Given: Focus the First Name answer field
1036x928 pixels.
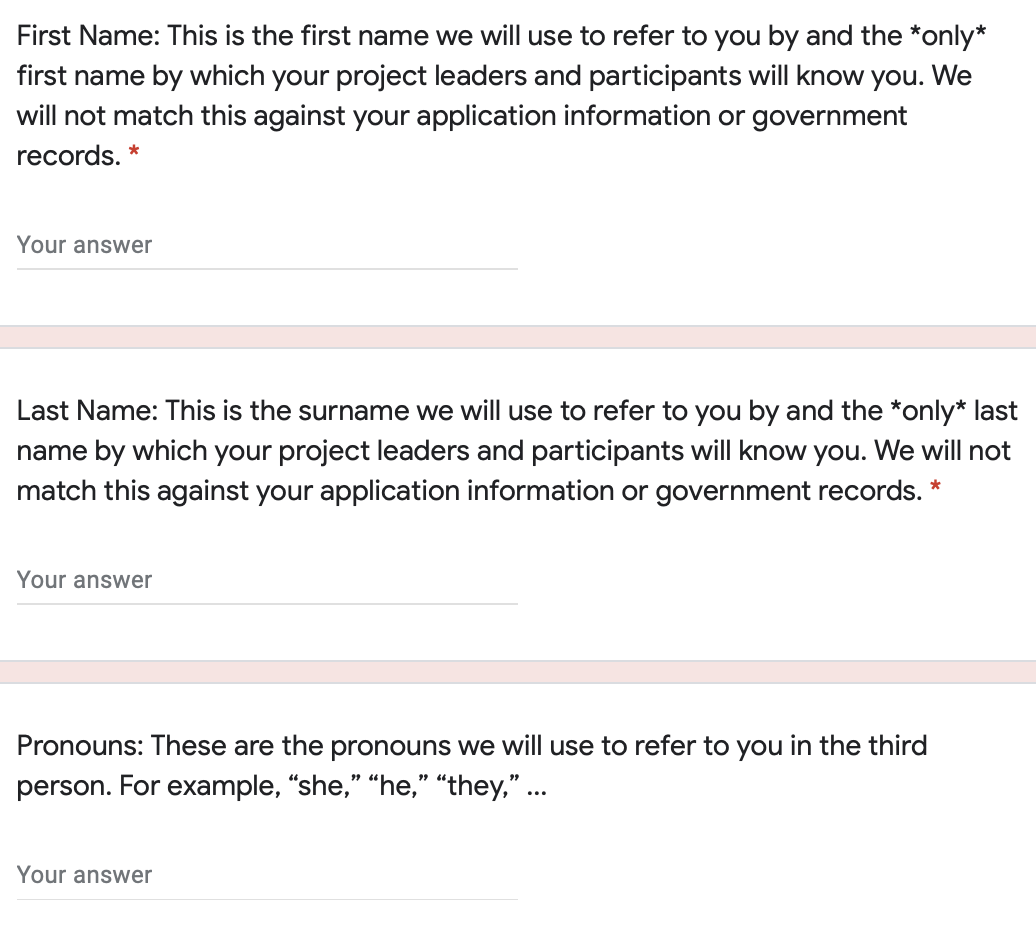Looking at the screenshot, I should pyautogui.click(x=267, y=245).
